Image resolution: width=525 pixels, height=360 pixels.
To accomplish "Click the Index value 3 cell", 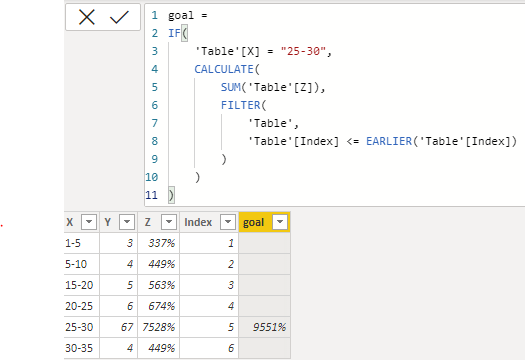I will pyautogui.click(x=209, y=285).
